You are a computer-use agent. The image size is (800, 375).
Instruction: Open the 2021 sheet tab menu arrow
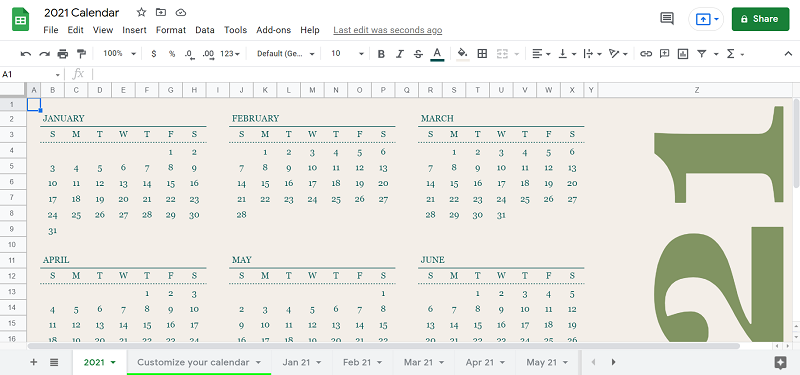[113, 363]
